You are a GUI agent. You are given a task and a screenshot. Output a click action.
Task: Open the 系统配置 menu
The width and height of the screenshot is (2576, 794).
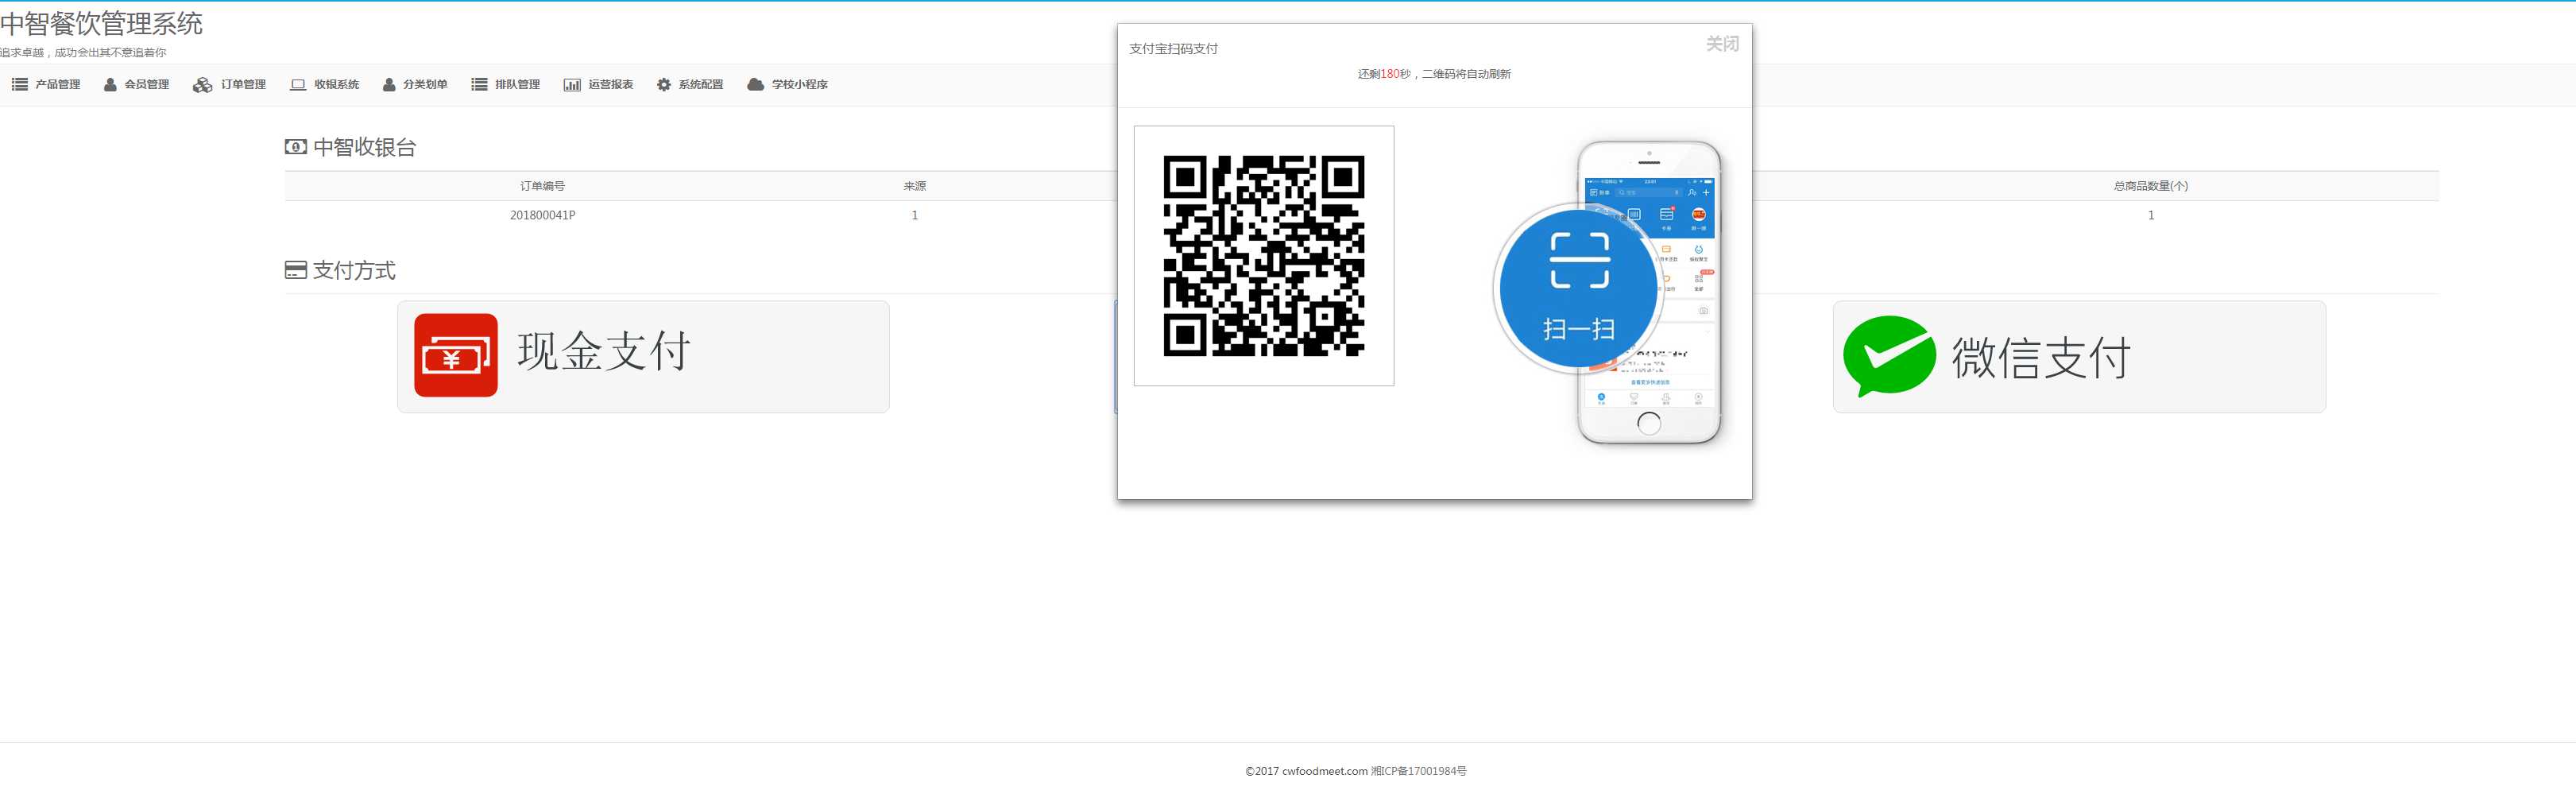690,85
